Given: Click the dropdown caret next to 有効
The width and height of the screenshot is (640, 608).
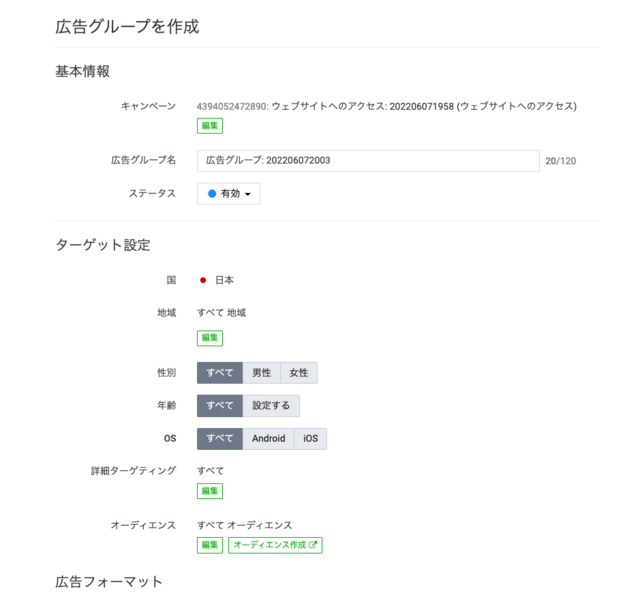Looking at the screenshot, I should [248, 194].
